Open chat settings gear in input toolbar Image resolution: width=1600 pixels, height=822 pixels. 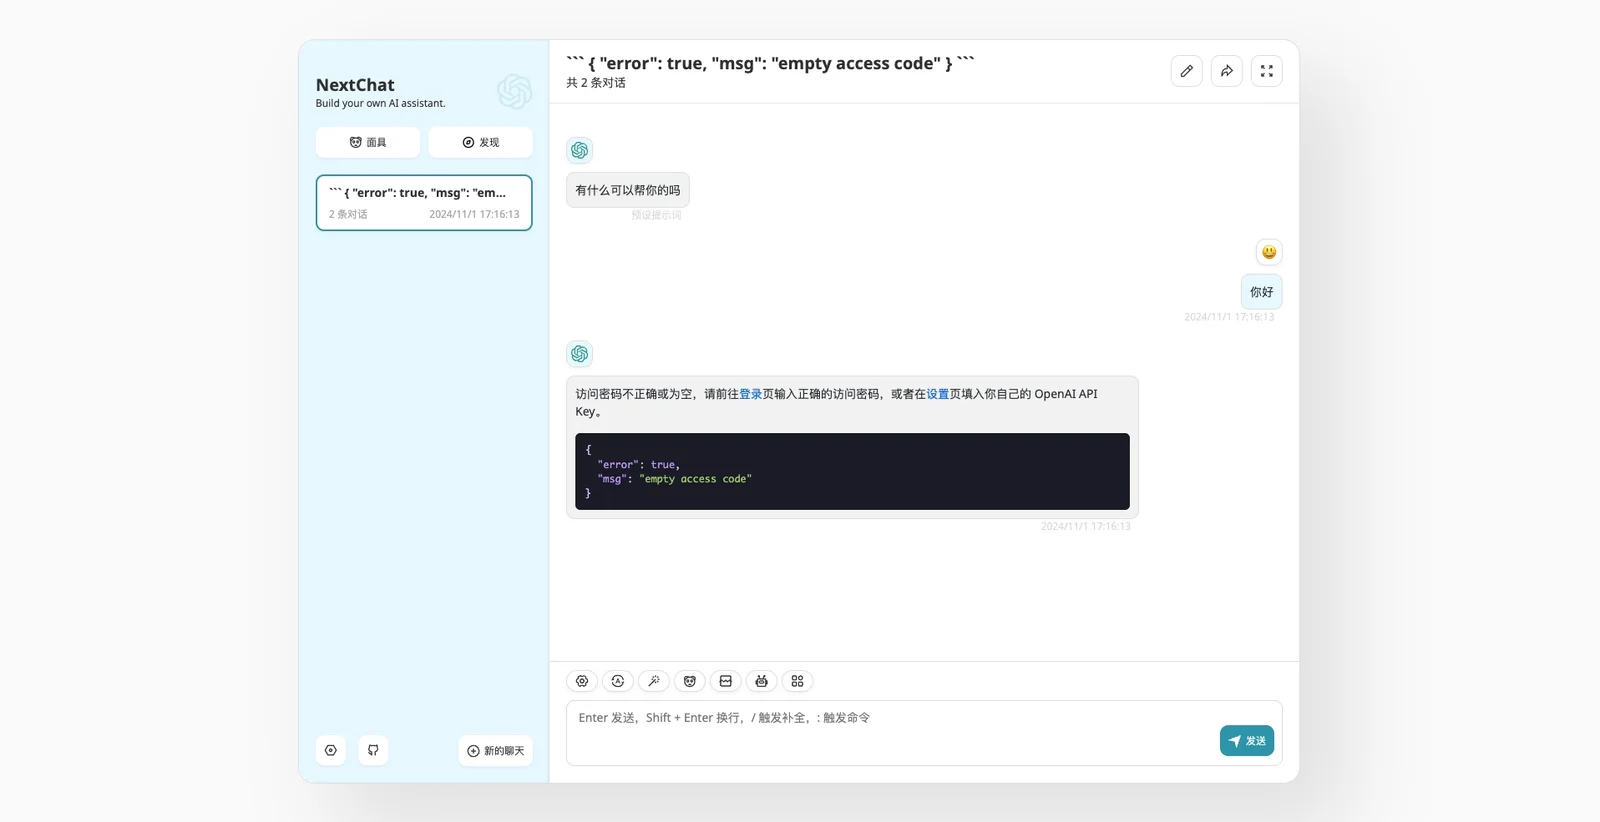point(582,681)
